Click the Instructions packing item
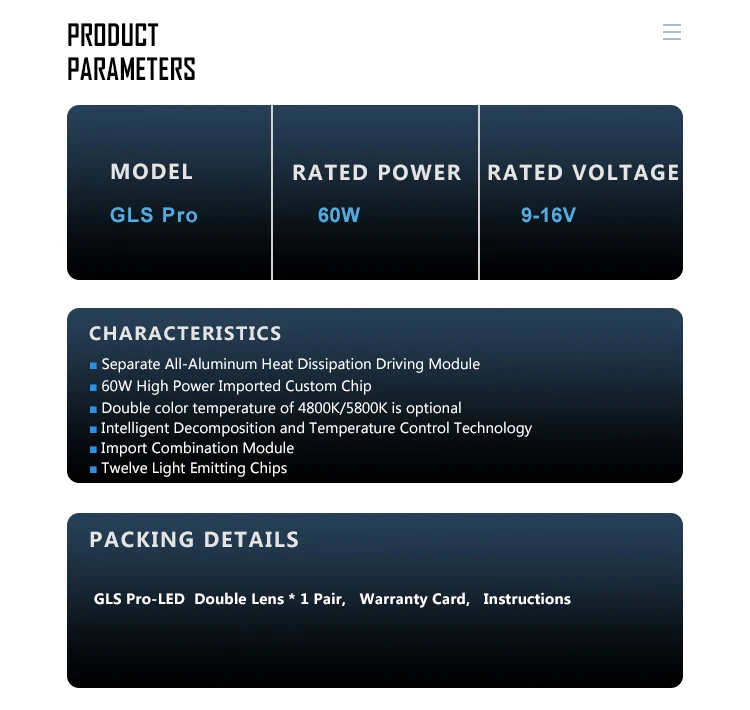The width and height of the screenshot is (750, 710). pyautogui.click(x=527, y=599)
